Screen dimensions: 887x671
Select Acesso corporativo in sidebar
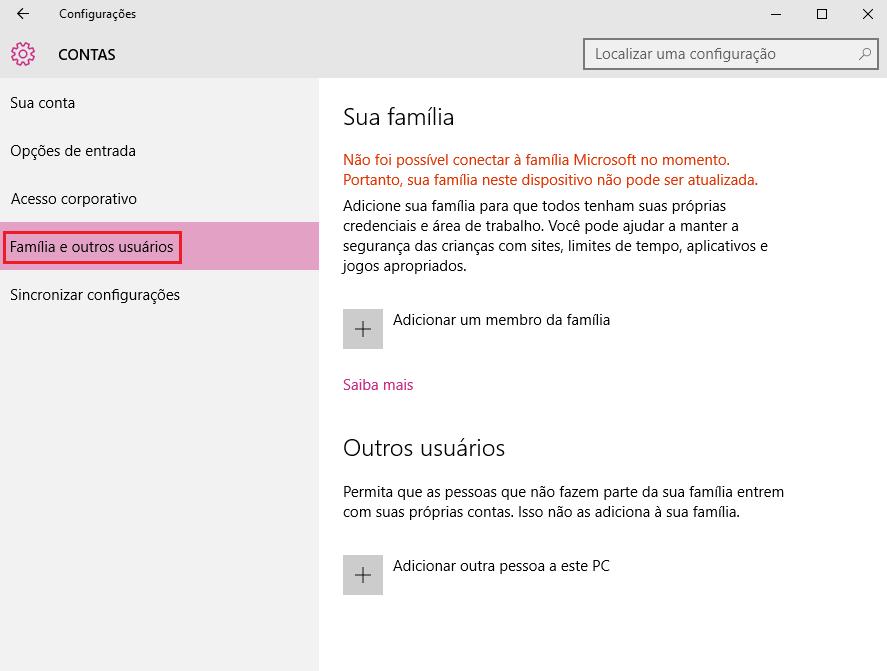(x=74, y=199)
